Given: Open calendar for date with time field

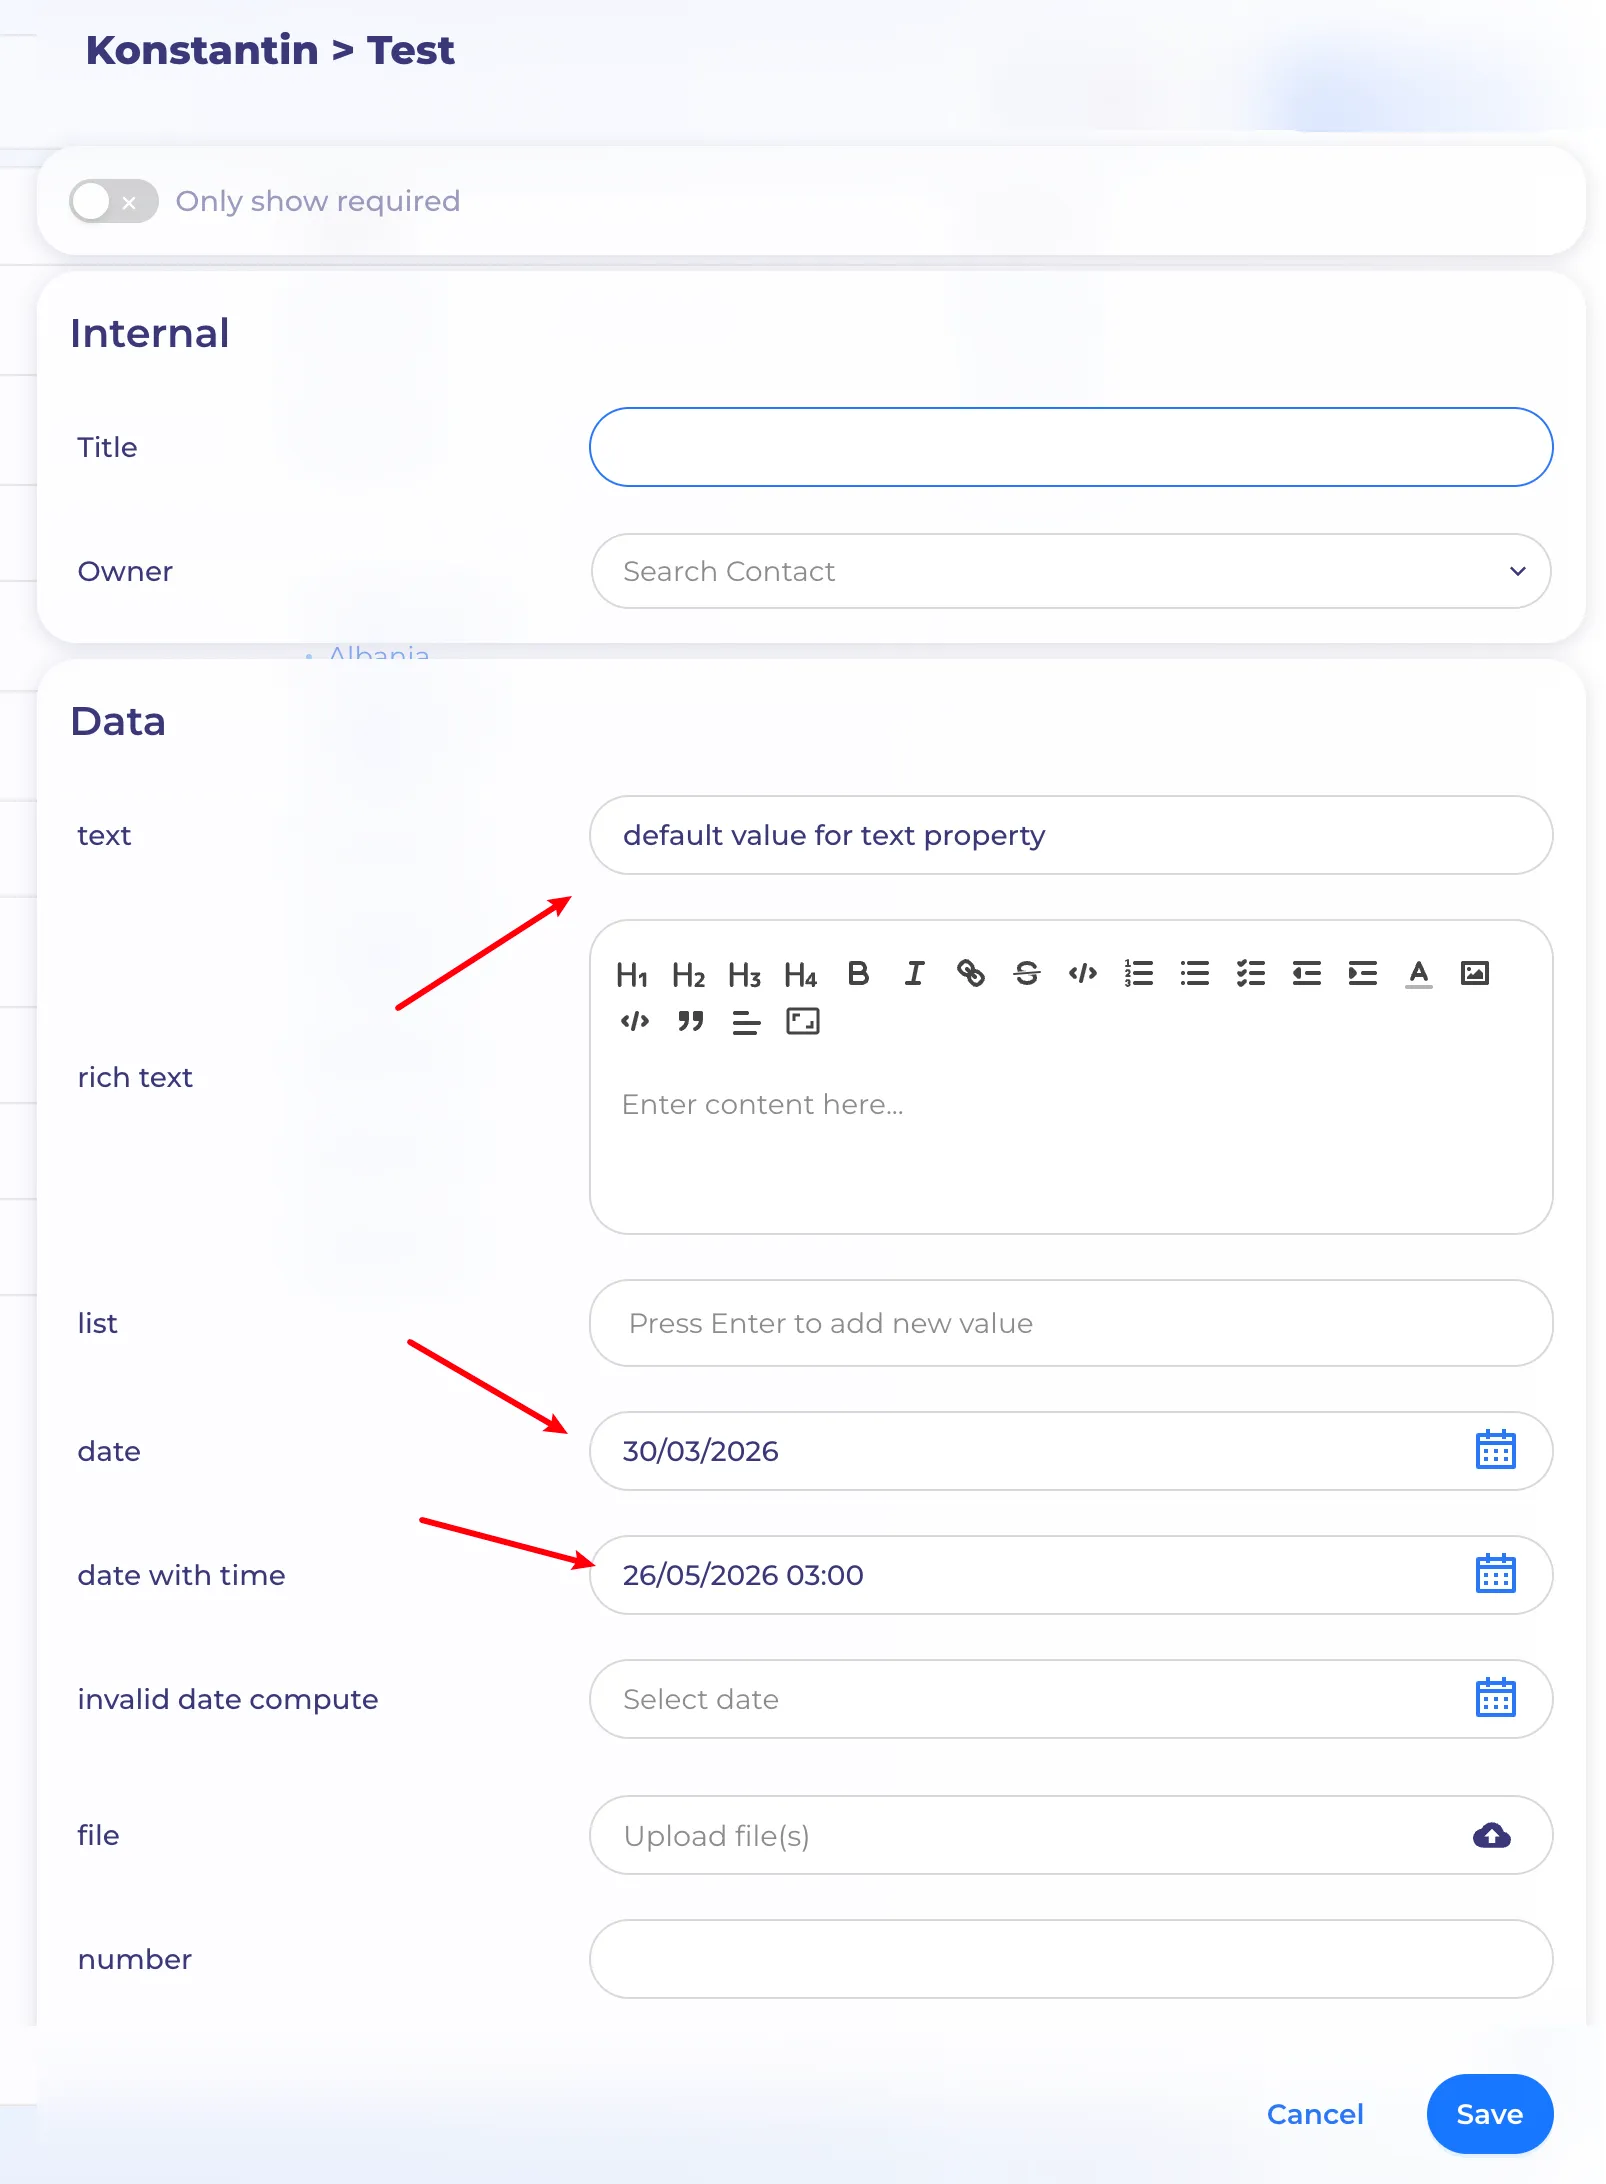Looking at the screenshot, I should (1495, 1574).
